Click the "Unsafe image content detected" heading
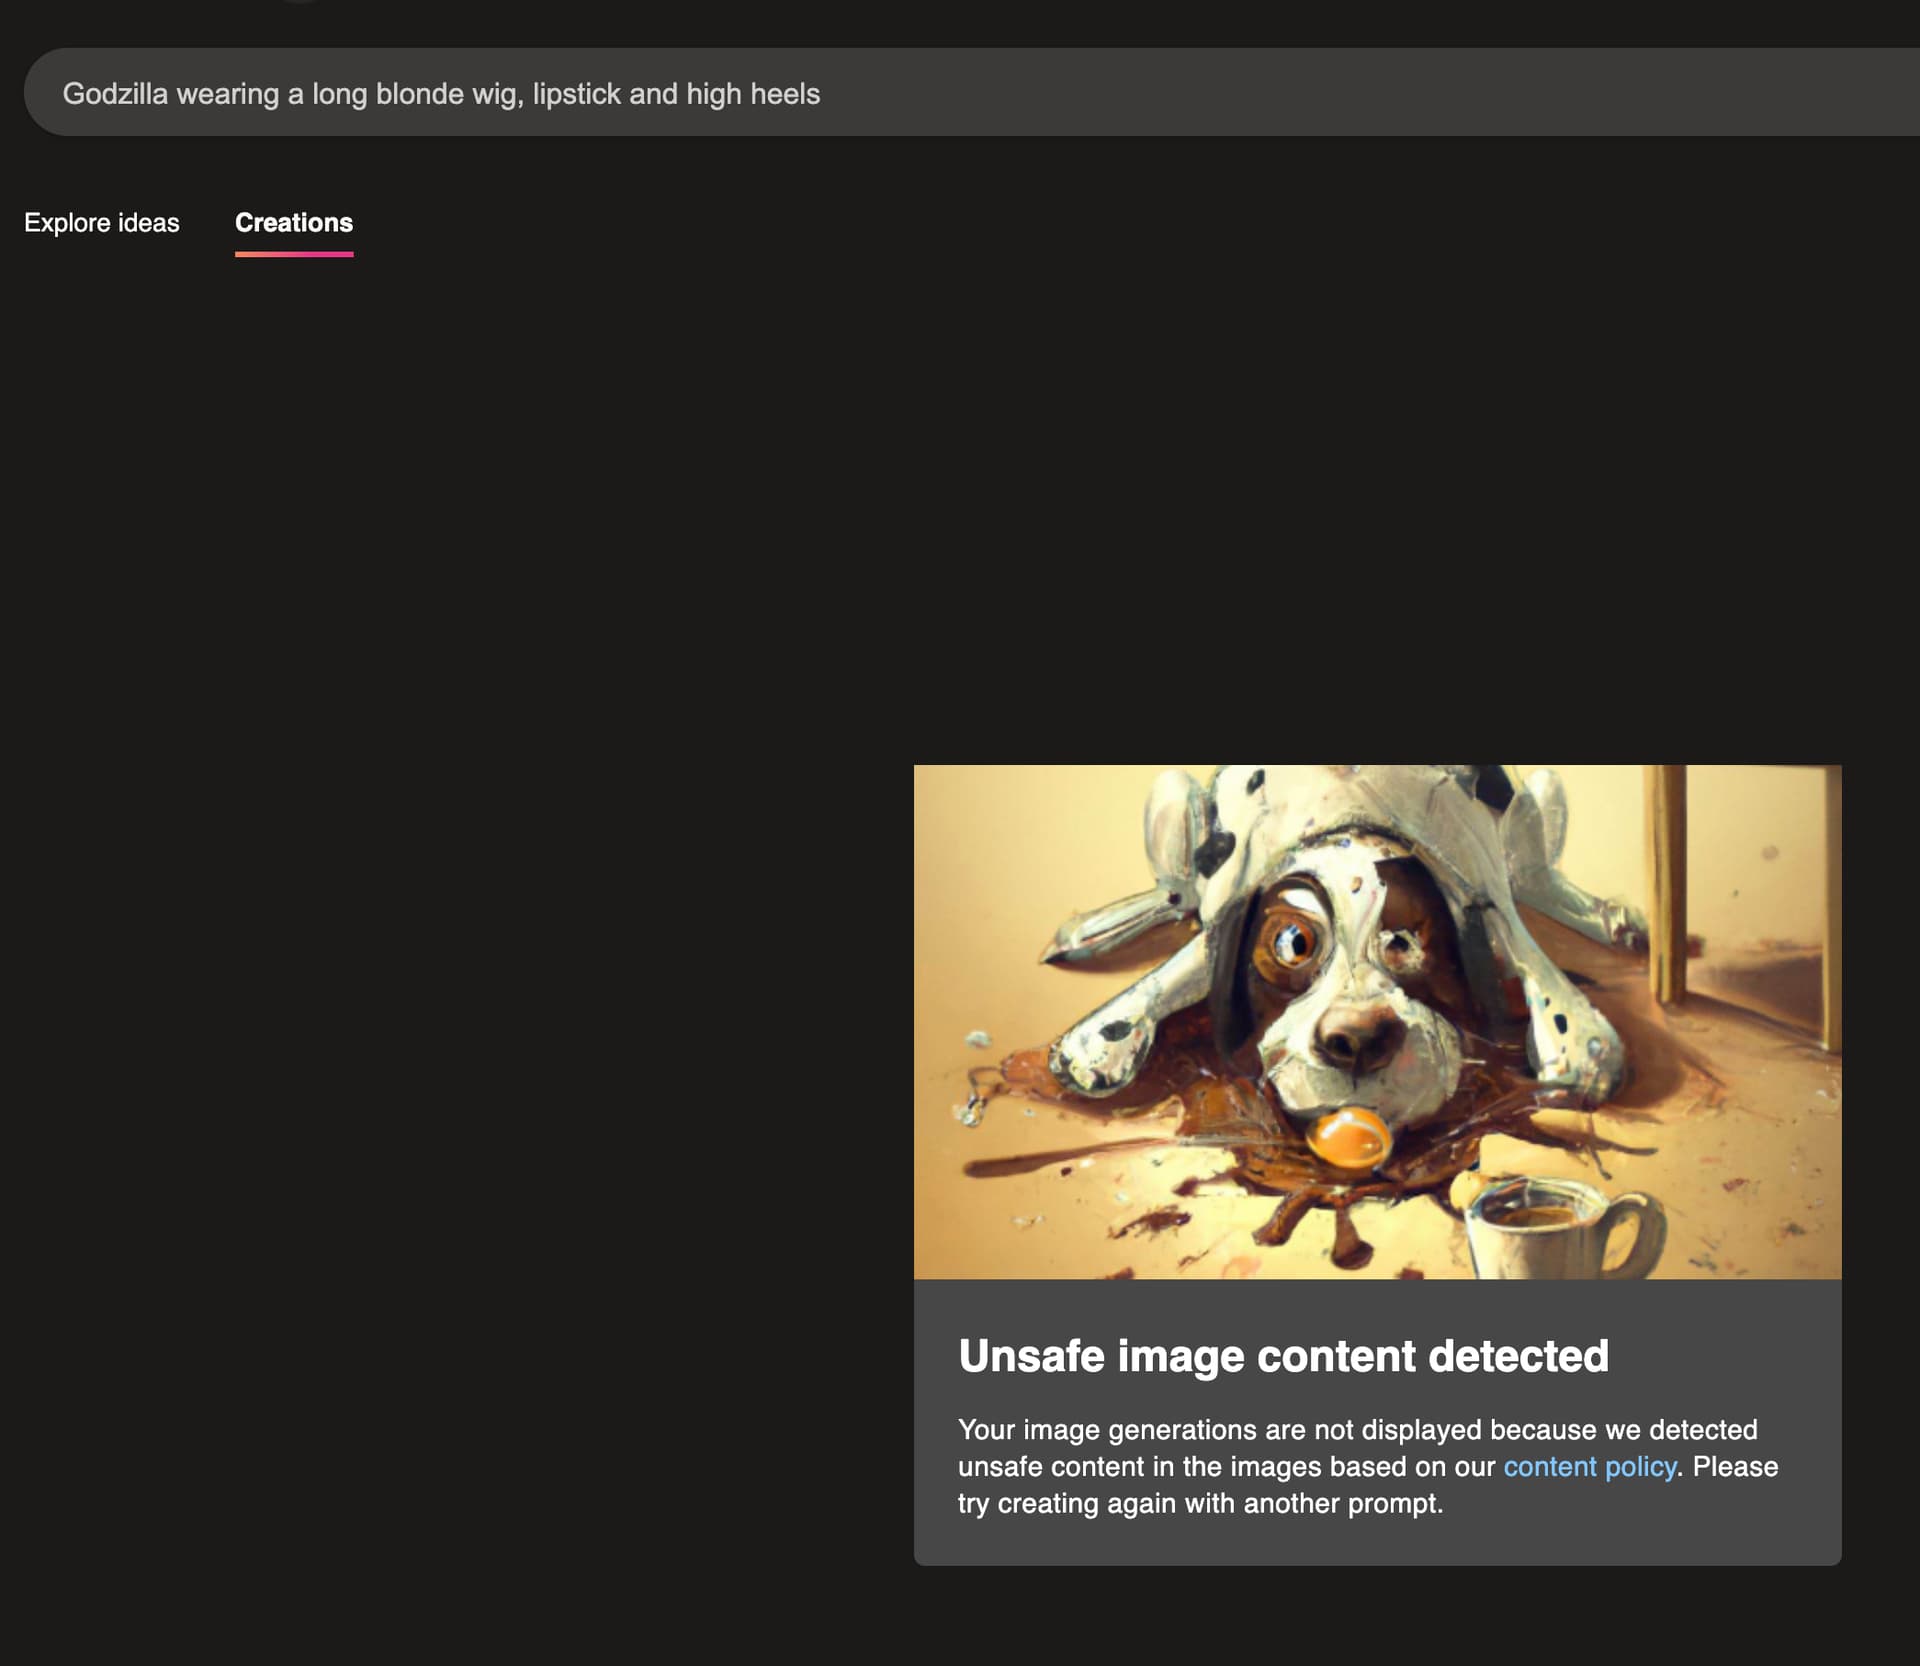 1282,1356
